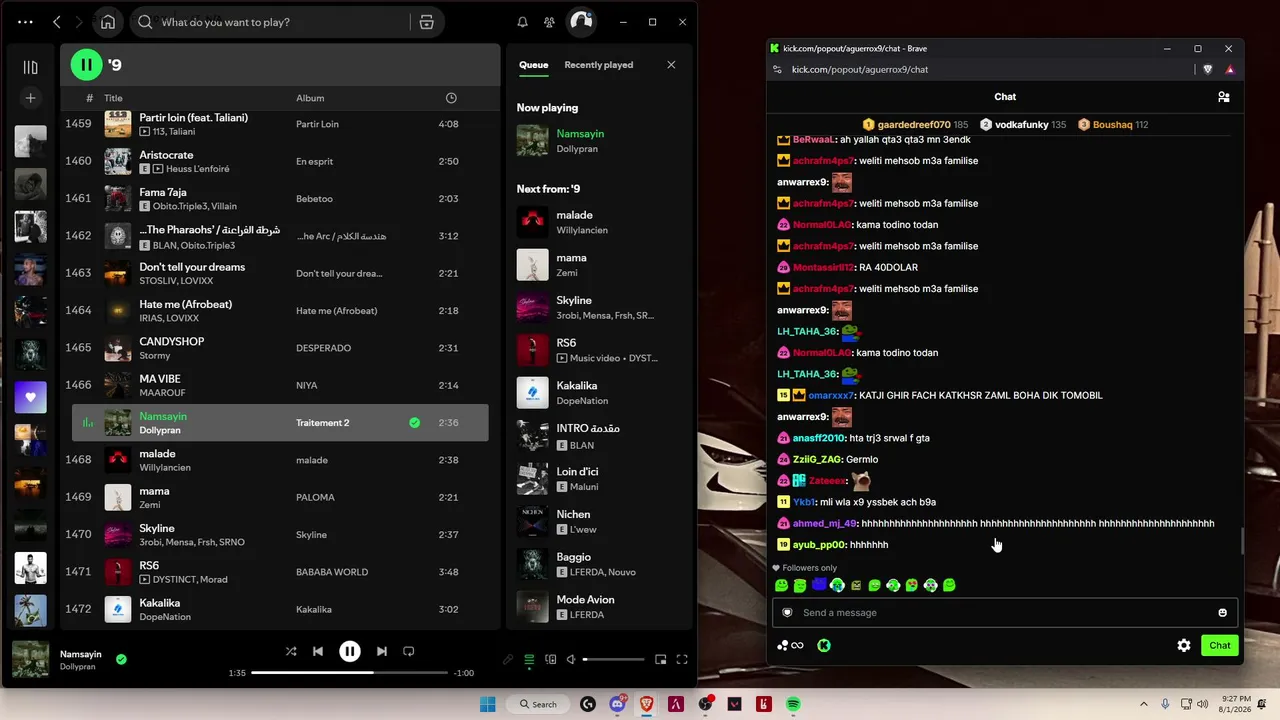Click the first green emote in quick emote row

(x=782, y=585)
